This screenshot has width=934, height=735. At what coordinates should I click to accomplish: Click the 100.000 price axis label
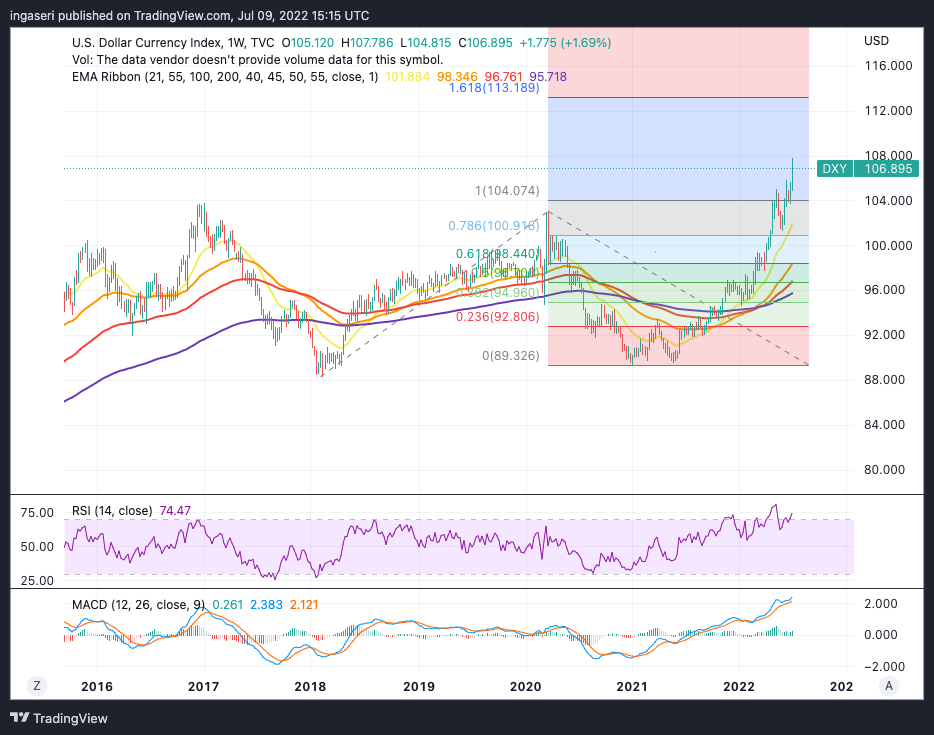click(x=888, y=245)
